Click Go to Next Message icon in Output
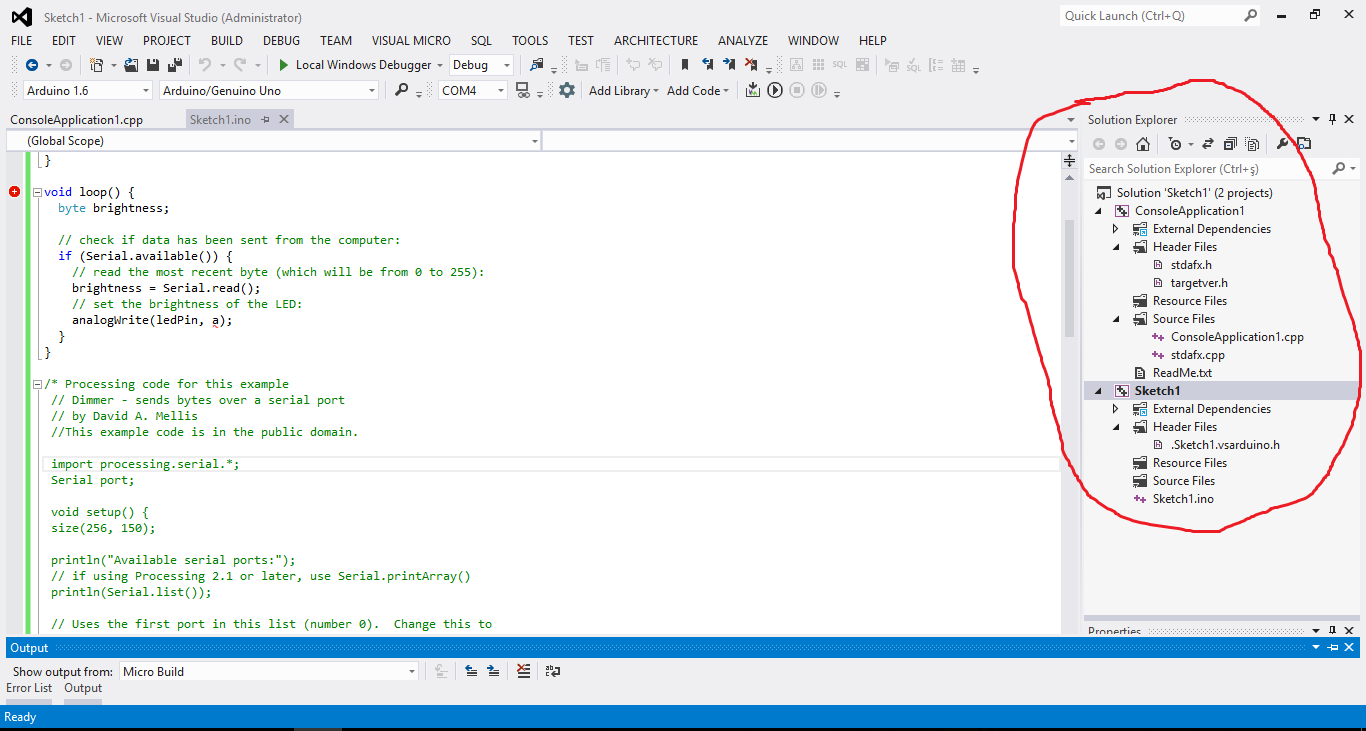The image size is (1366, 731). [x=493, y=671]
